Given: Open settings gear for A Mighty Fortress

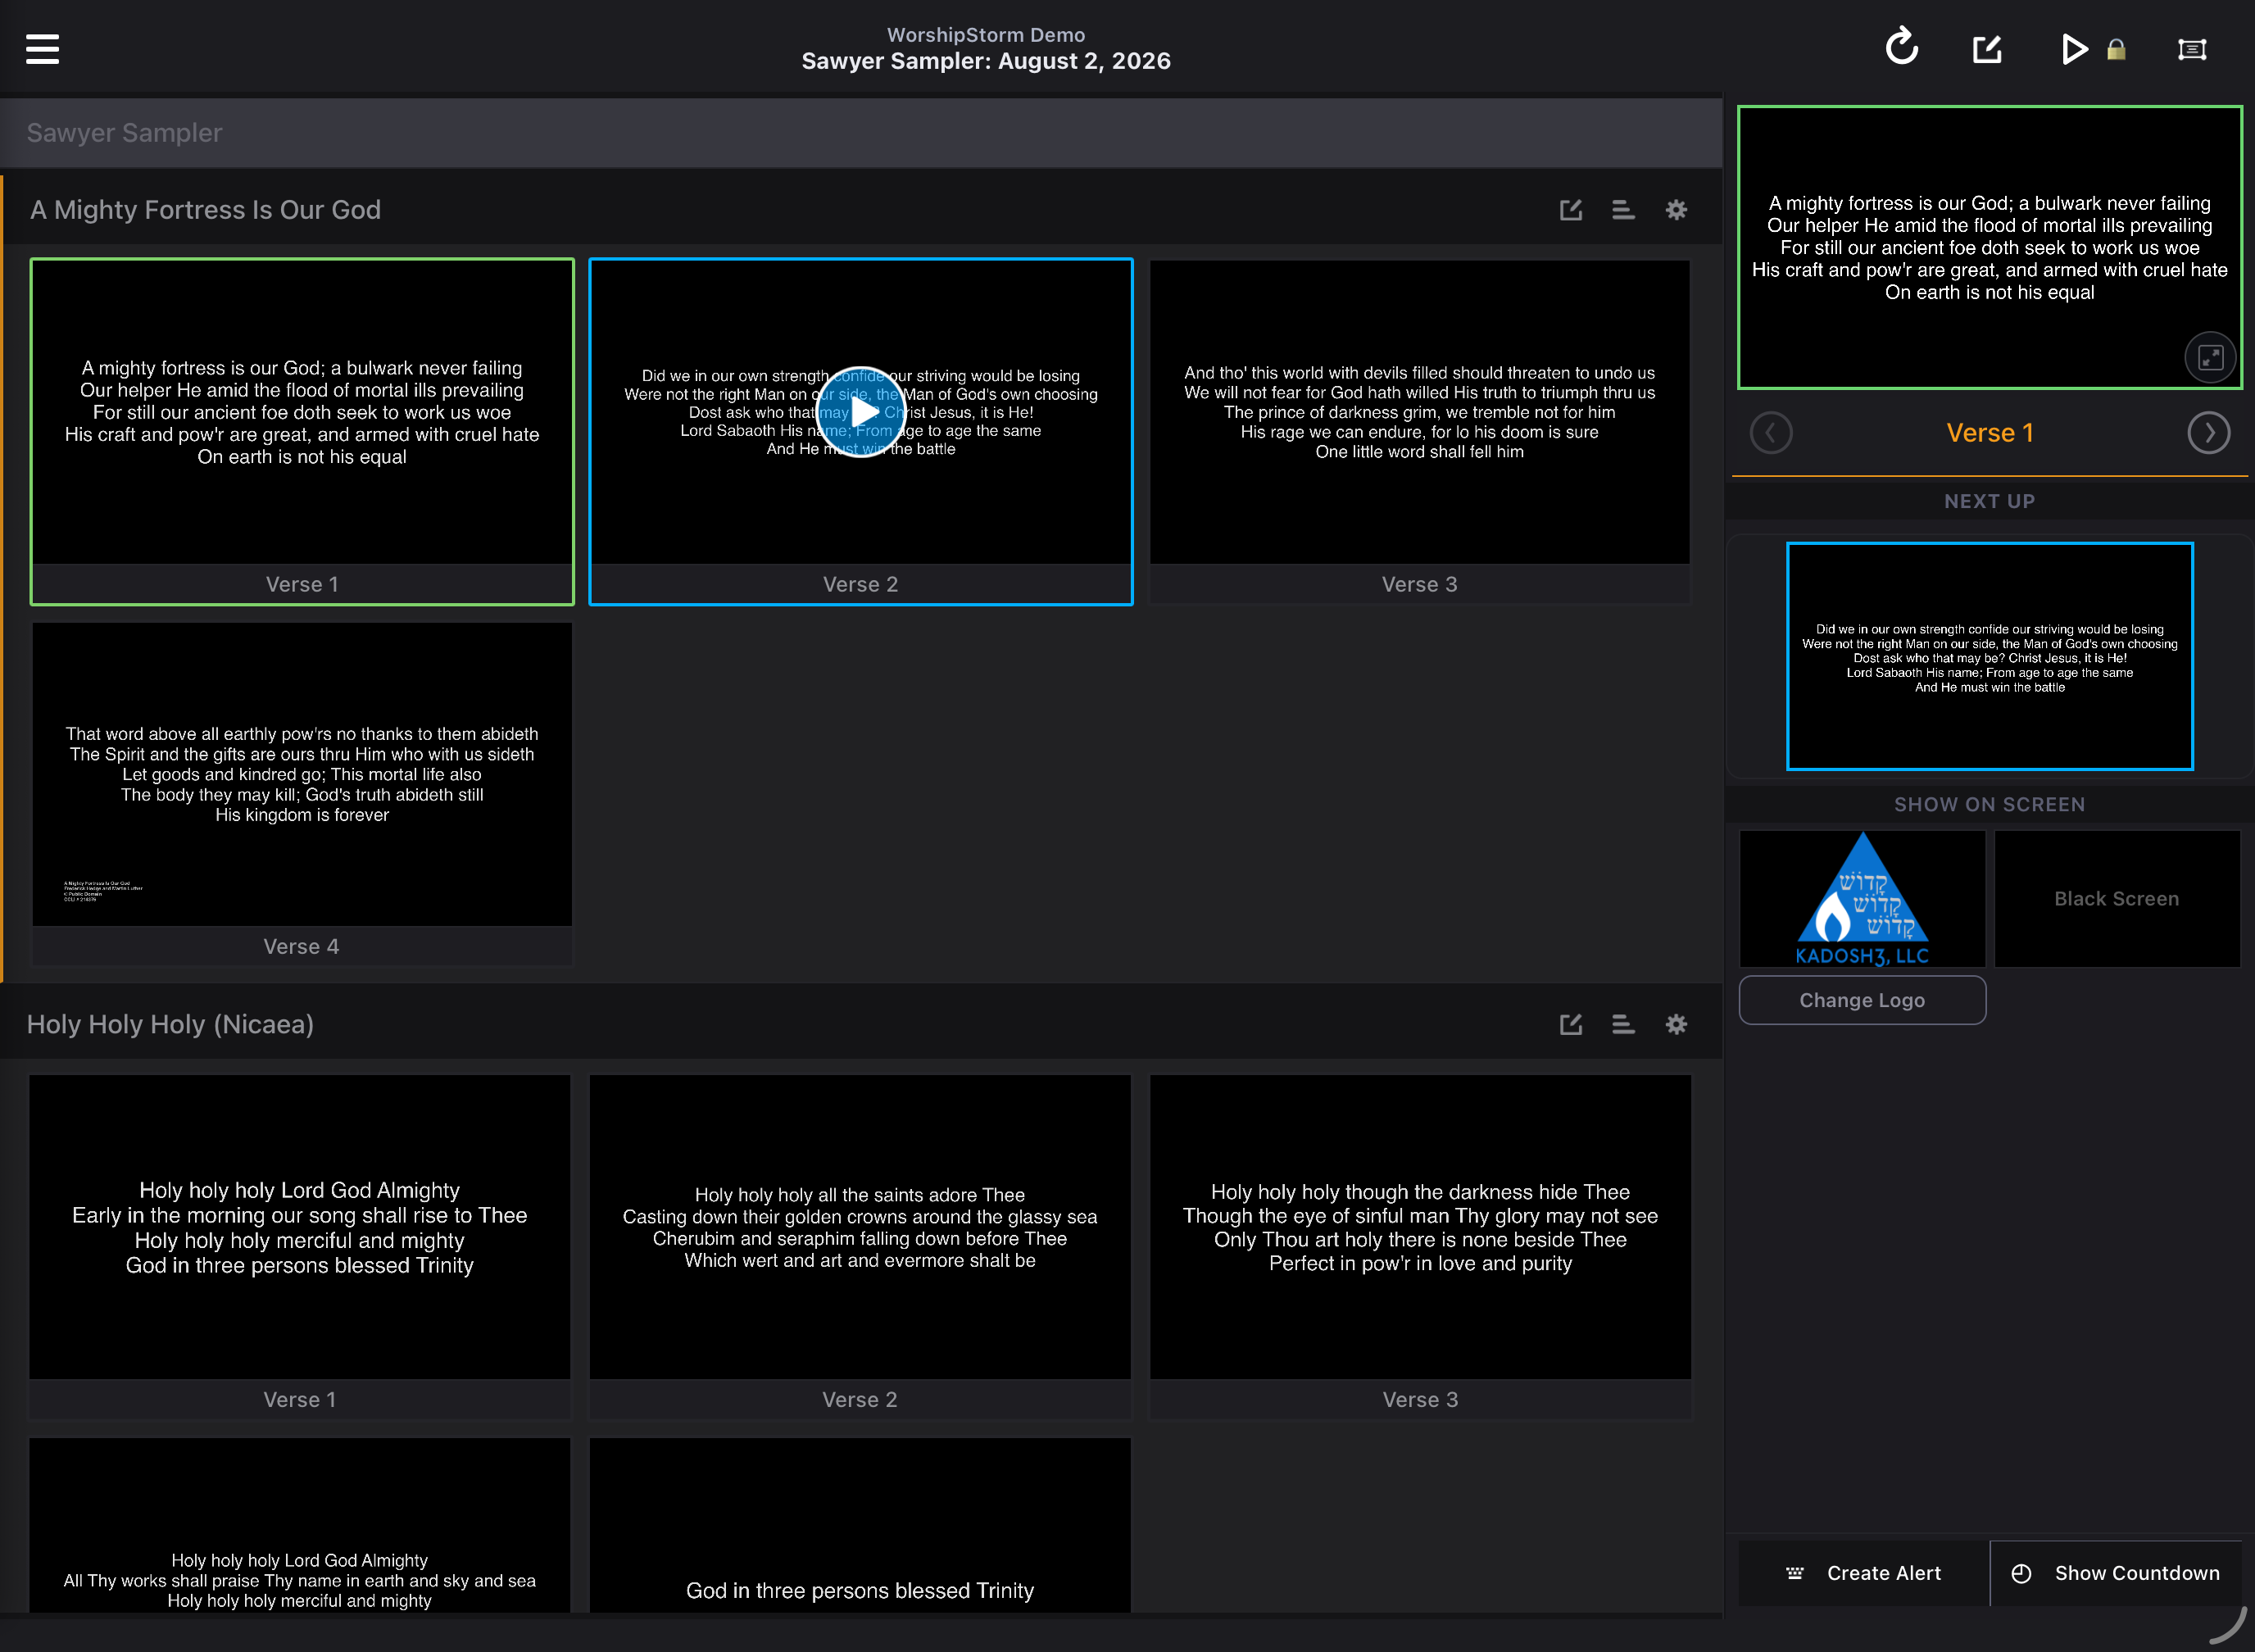Looking at the screenshot, I should click(x=1676, y=210).
